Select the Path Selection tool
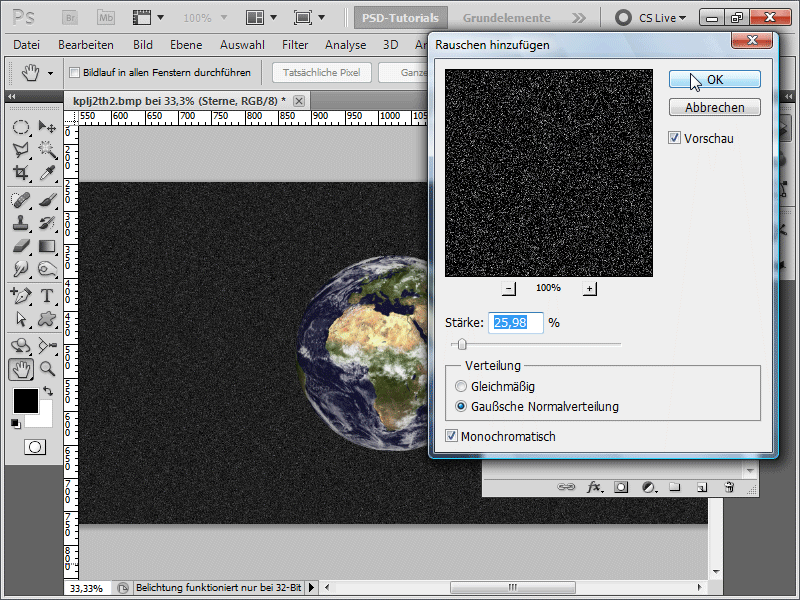The width and height of the screenshot is (800, 600). tap(20, 319)
